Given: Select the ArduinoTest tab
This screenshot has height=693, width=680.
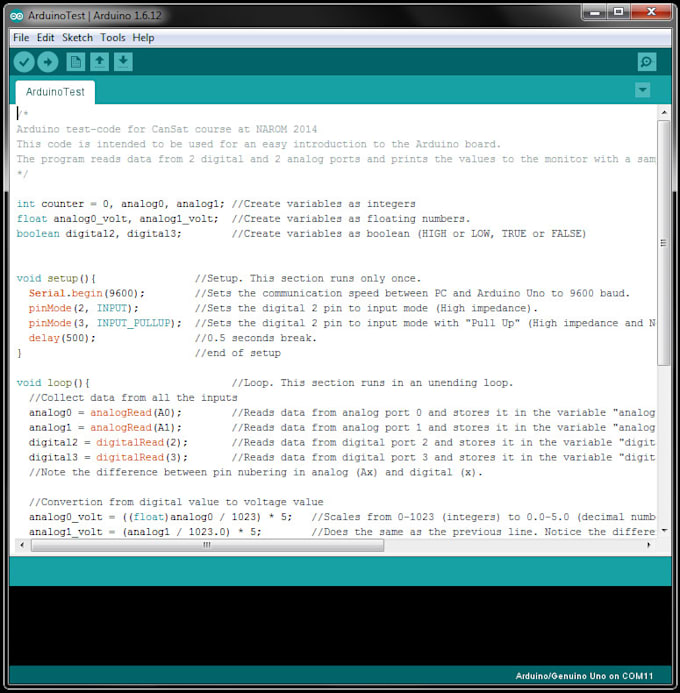Looking at the screenshot, I should [x=55, y=92].
